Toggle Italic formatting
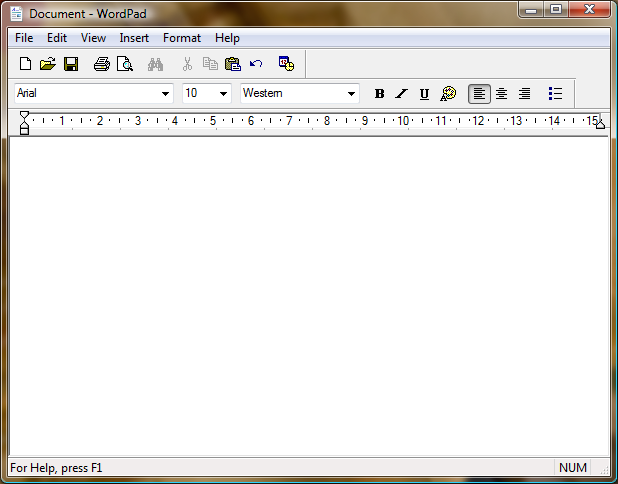The height and width of the screenshot is (484, 618). [x=401, y=93]
